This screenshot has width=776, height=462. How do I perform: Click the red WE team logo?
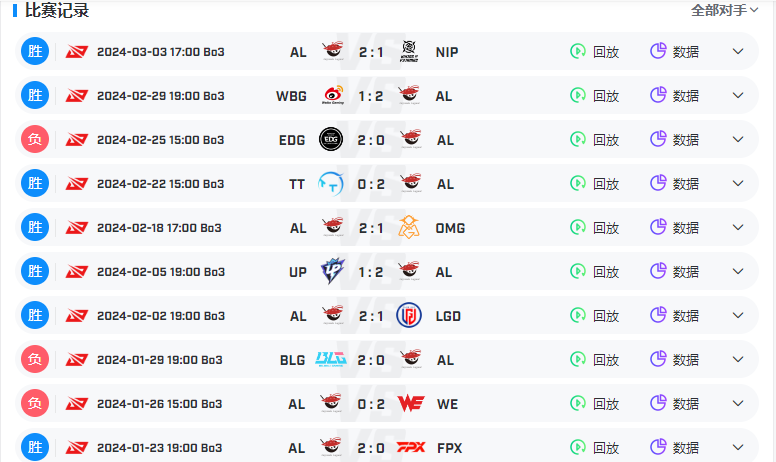(x=411, y=404)
